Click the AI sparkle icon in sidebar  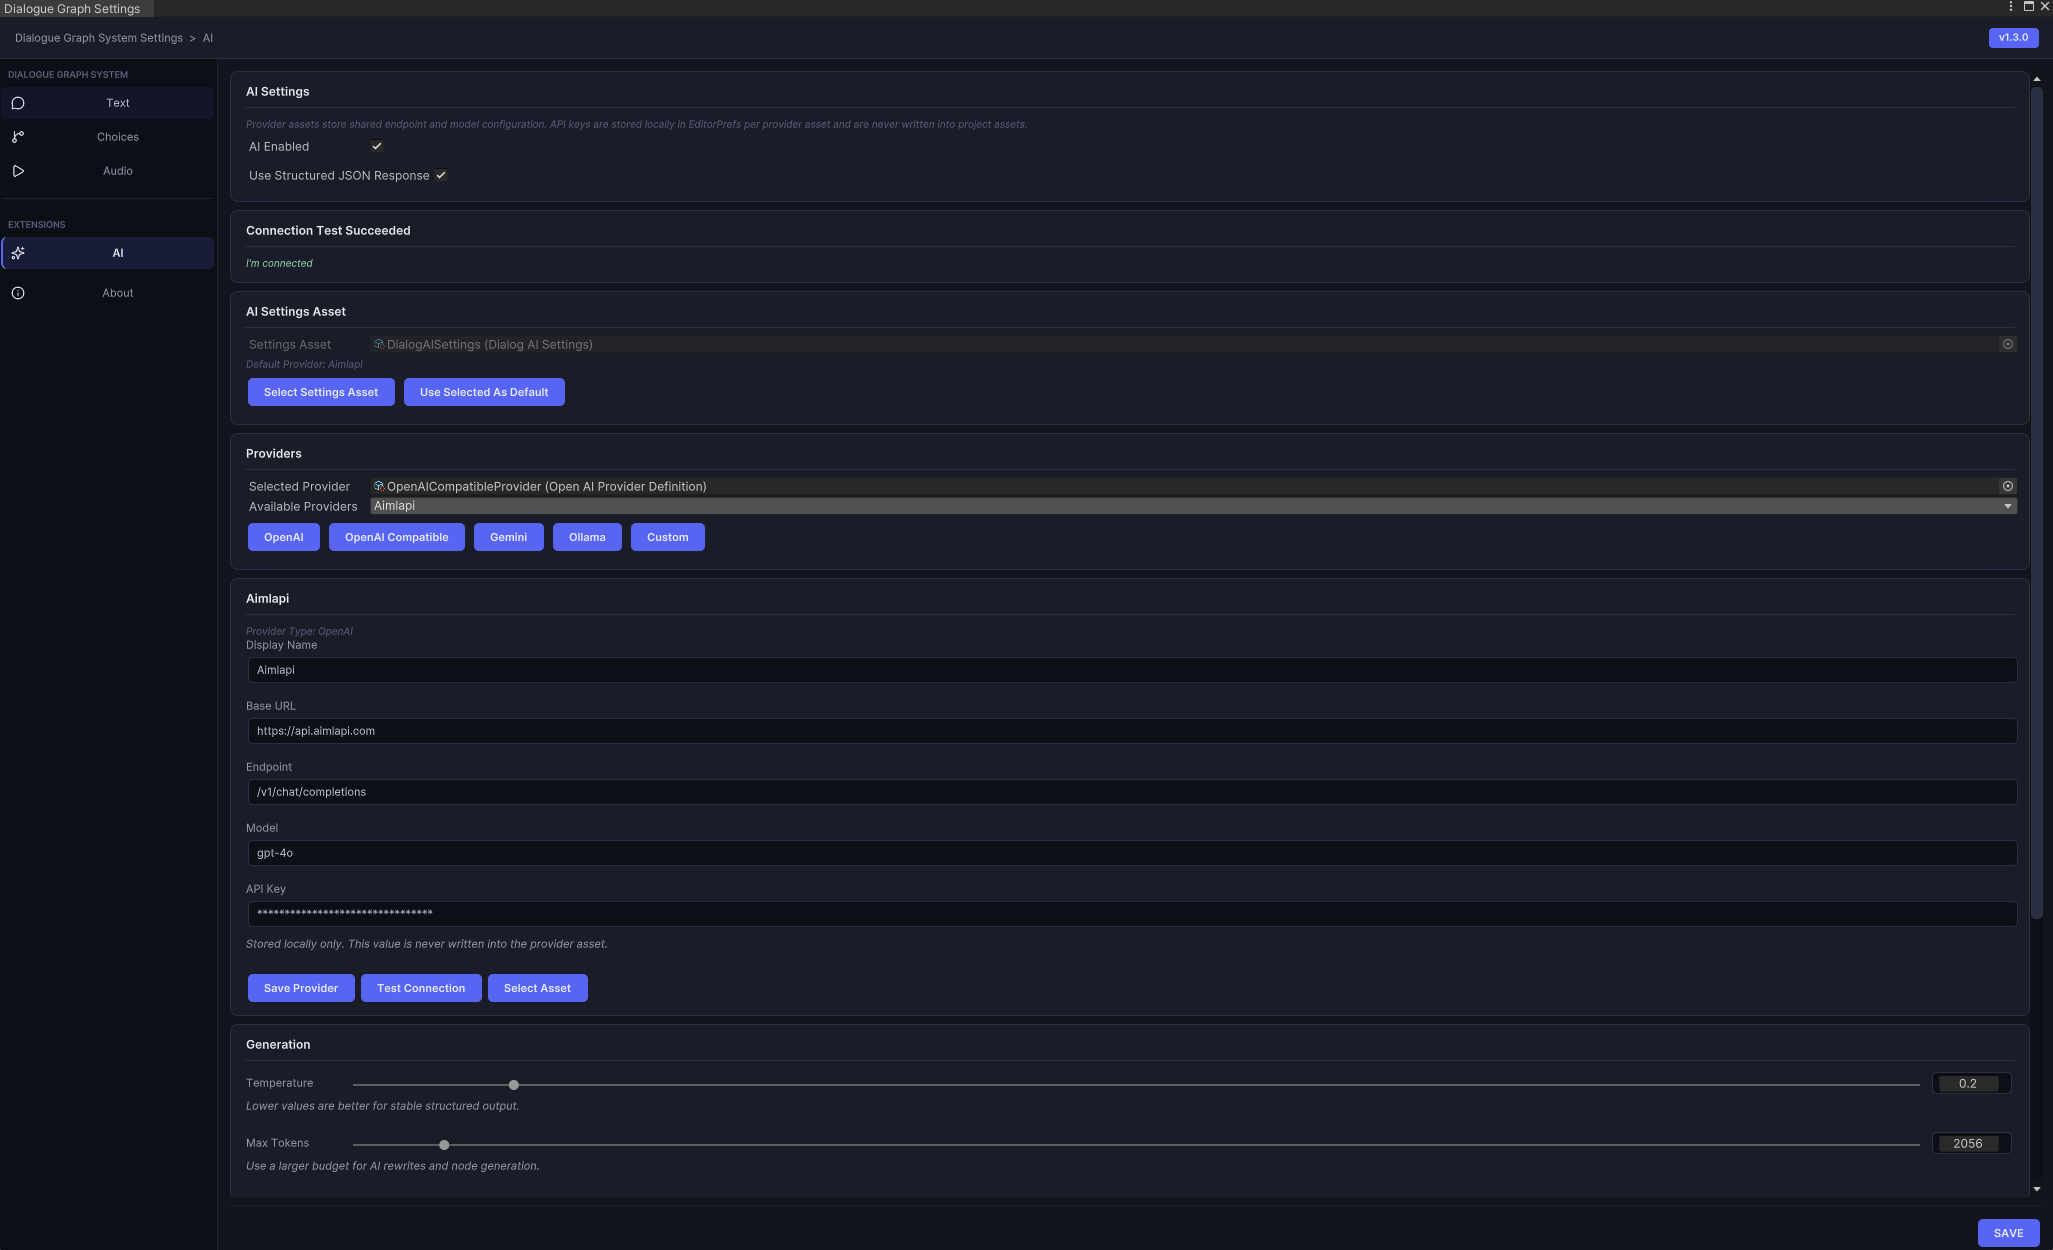click(x=18, y=253)
